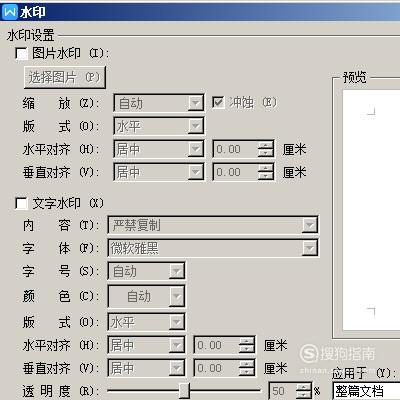The image size is (400, 400).
Task: Increase picture 垂直对齐 offset with up arrow
Action: (266, 168)
